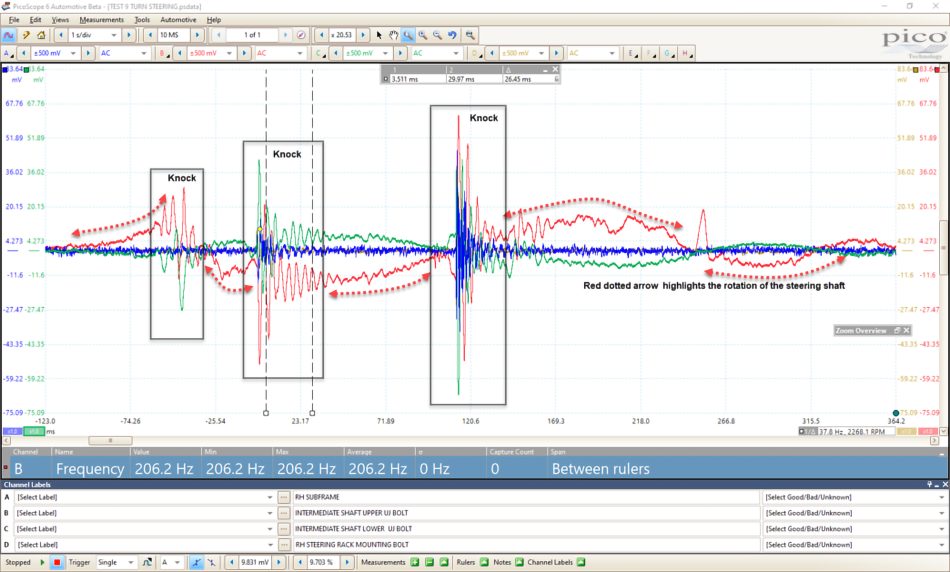
Task: Open the home startup settings icon
Action: tap(41, 35)
